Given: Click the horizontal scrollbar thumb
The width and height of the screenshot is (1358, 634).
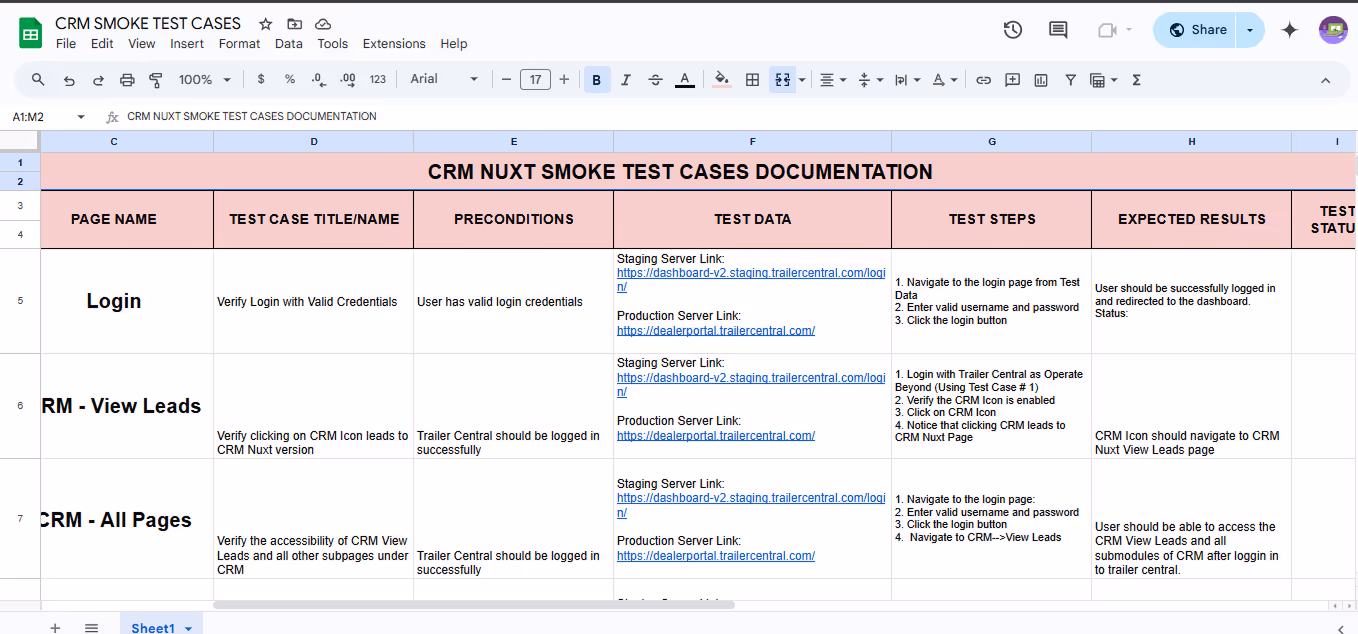Looking at the screenshot, I should click(x=474, y=605).
